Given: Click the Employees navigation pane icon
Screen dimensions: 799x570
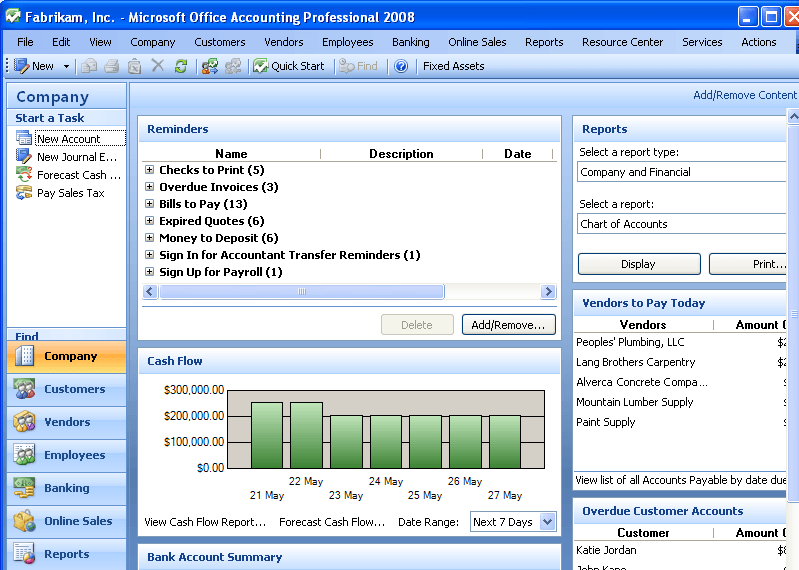Looking at the screenshot, I should click(24, 455).
